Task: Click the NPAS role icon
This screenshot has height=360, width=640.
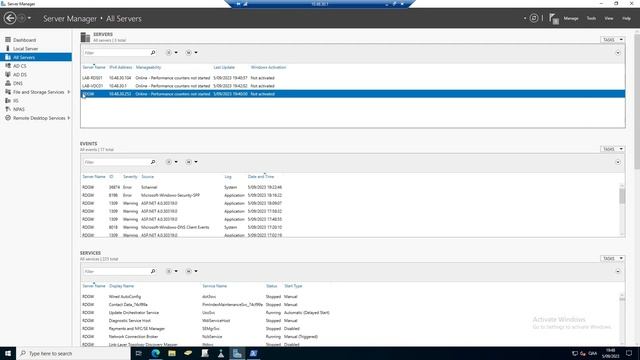Action: 8,109
